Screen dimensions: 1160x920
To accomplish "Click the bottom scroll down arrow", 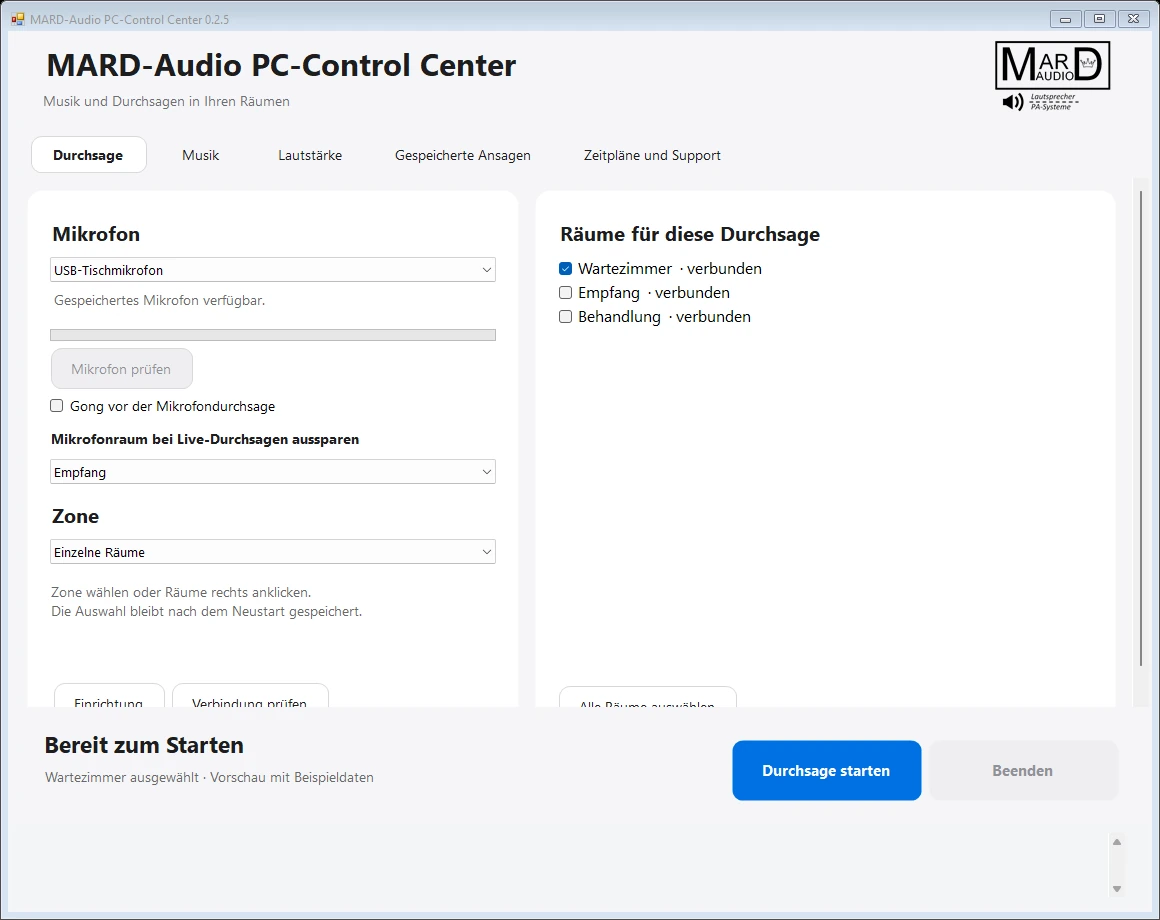I will coord(1117,889).
